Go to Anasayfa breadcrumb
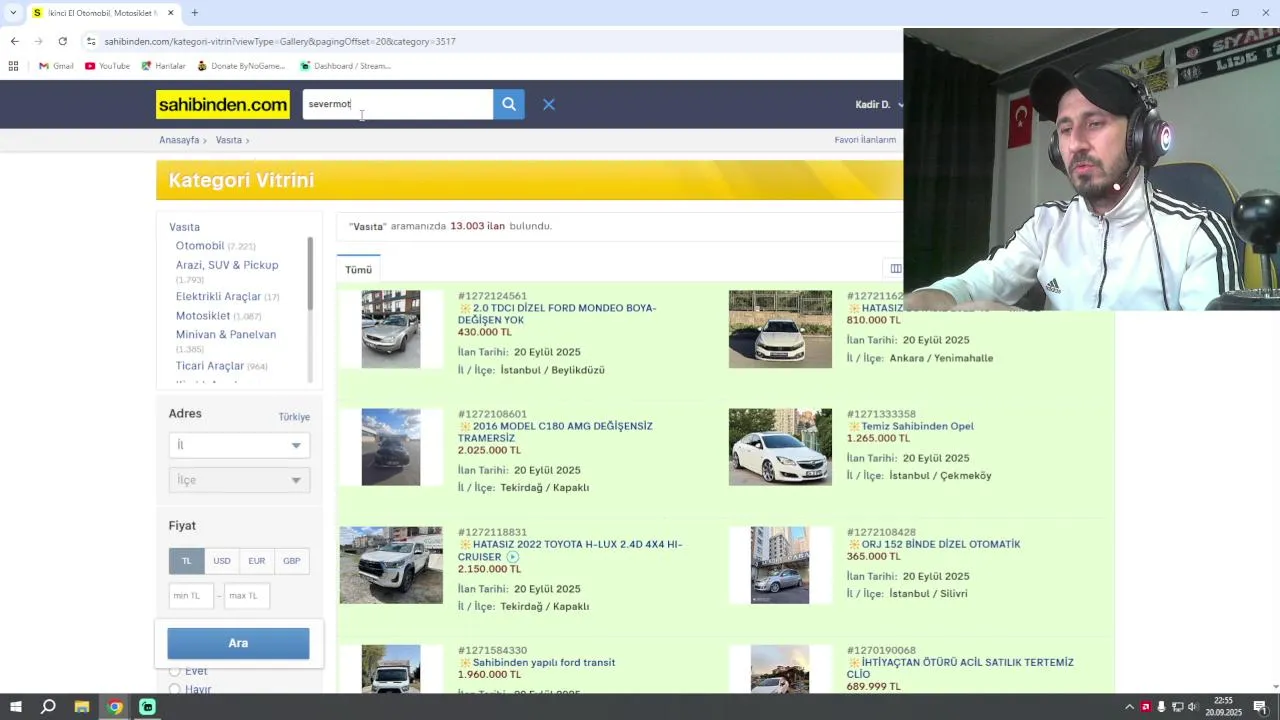 (x=179, y=140)
